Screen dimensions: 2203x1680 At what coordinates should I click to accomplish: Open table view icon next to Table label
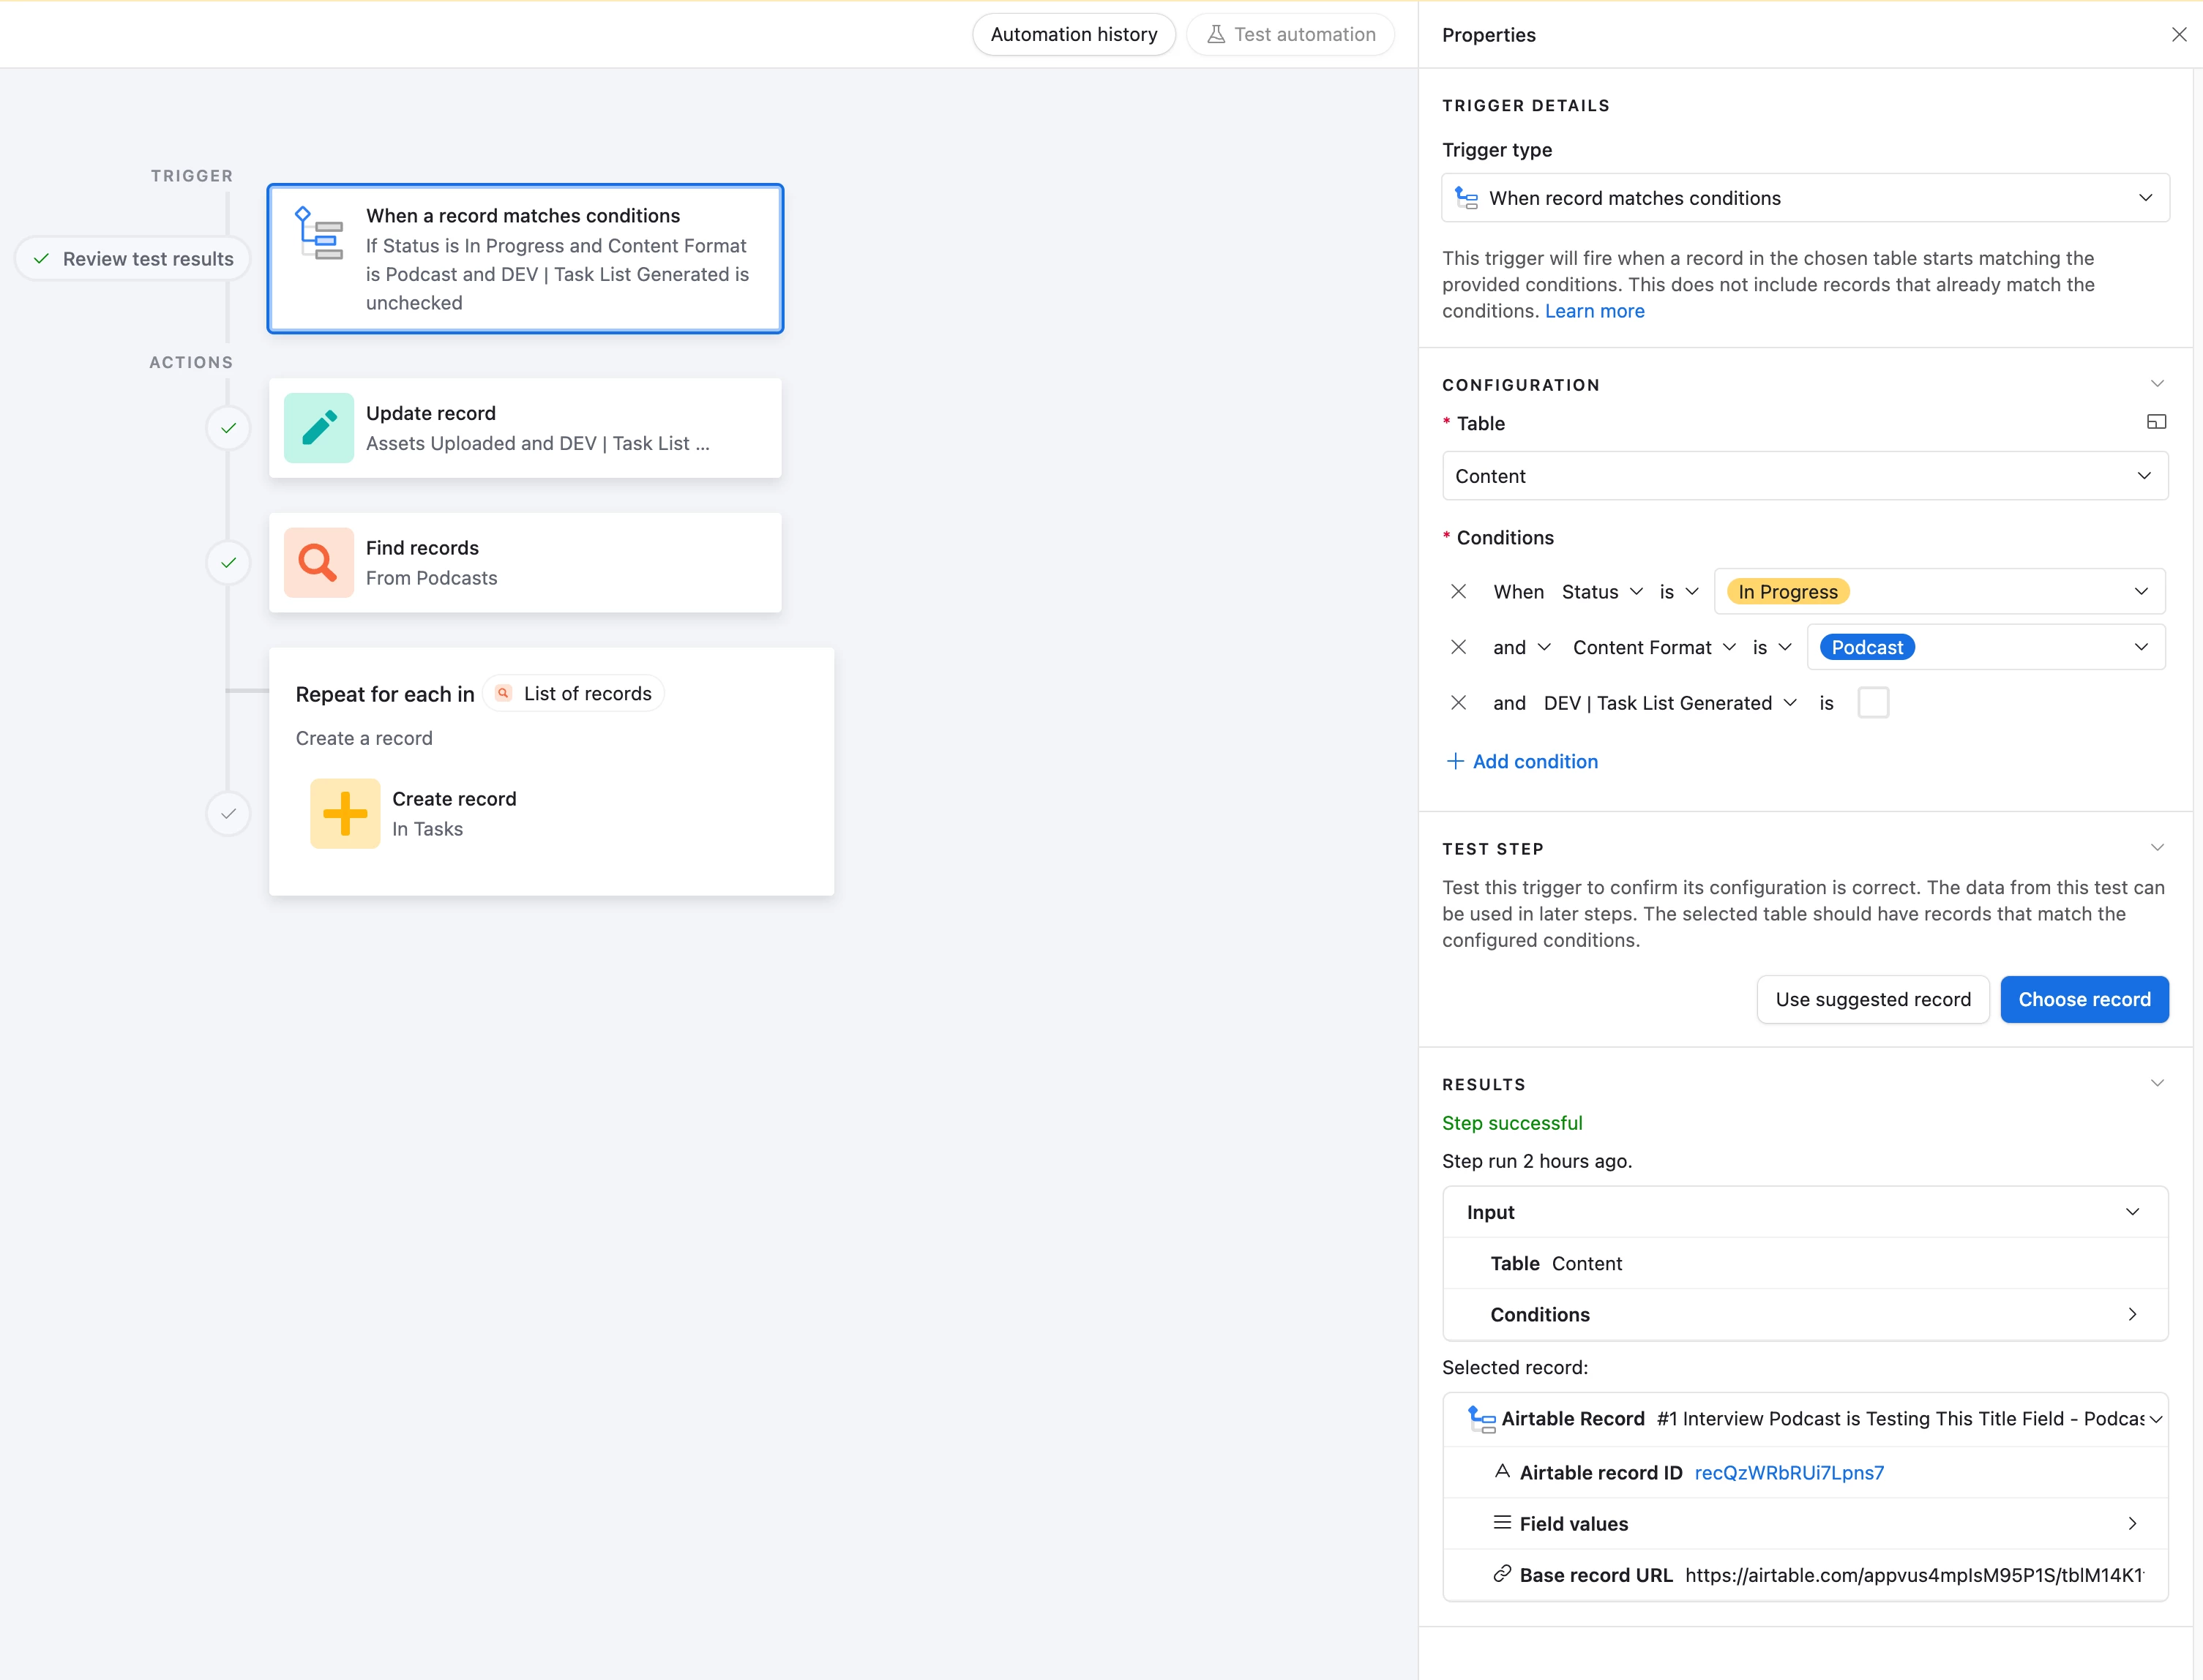(x=2156, y=422)
